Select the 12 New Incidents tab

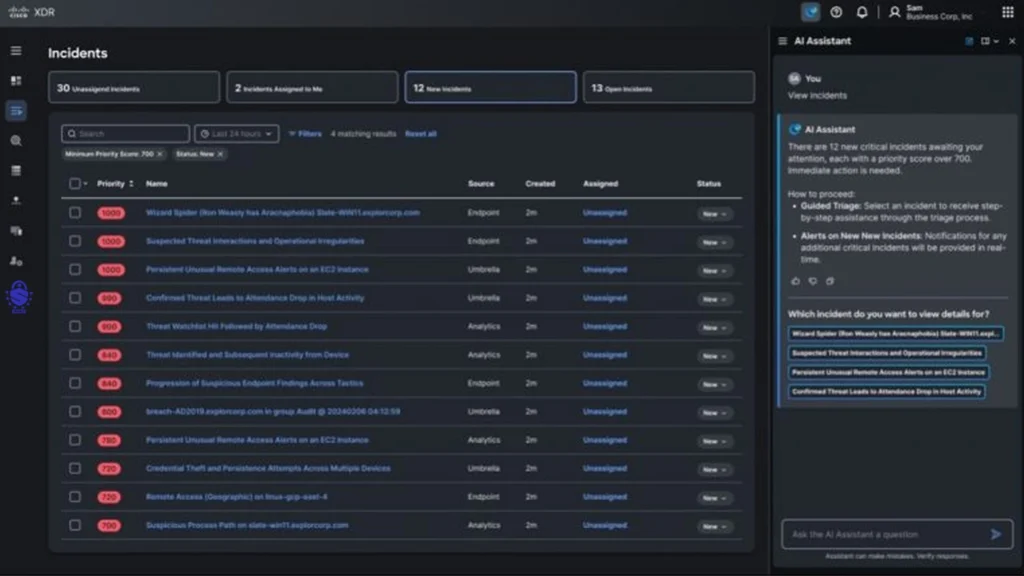point(490,88)
